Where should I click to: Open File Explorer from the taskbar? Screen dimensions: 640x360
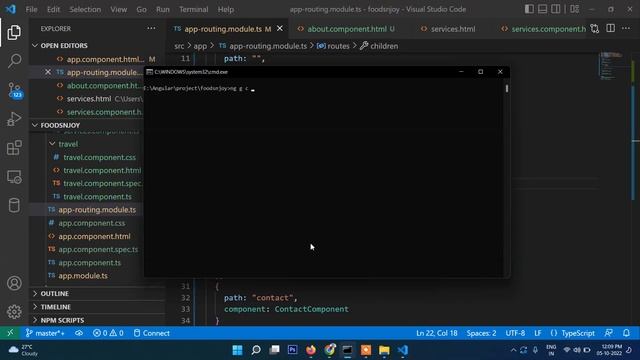point(384,350)
